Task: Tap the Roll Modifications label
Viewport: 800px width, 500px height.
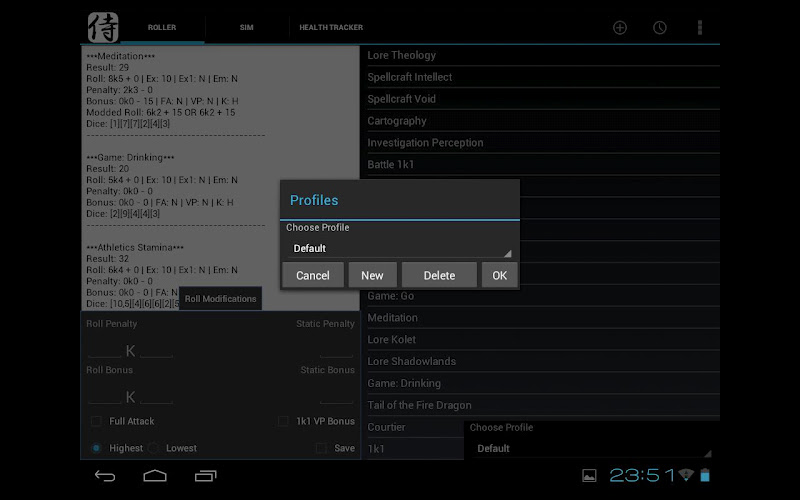Action: pyautogui.click(x=220, y=299)
